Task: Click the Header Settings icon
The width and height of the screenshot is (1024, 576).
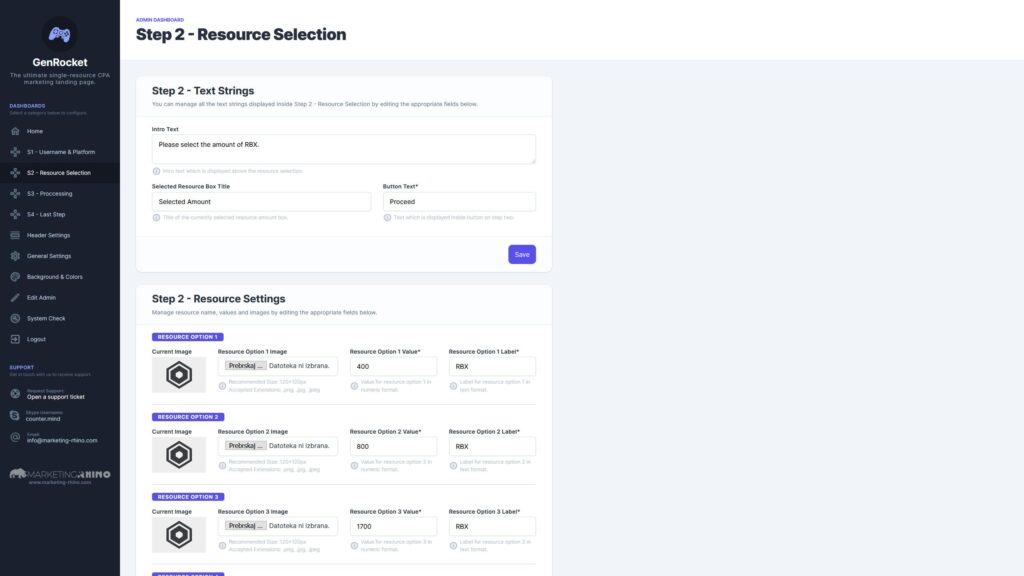Action: (x=15, y=235)
